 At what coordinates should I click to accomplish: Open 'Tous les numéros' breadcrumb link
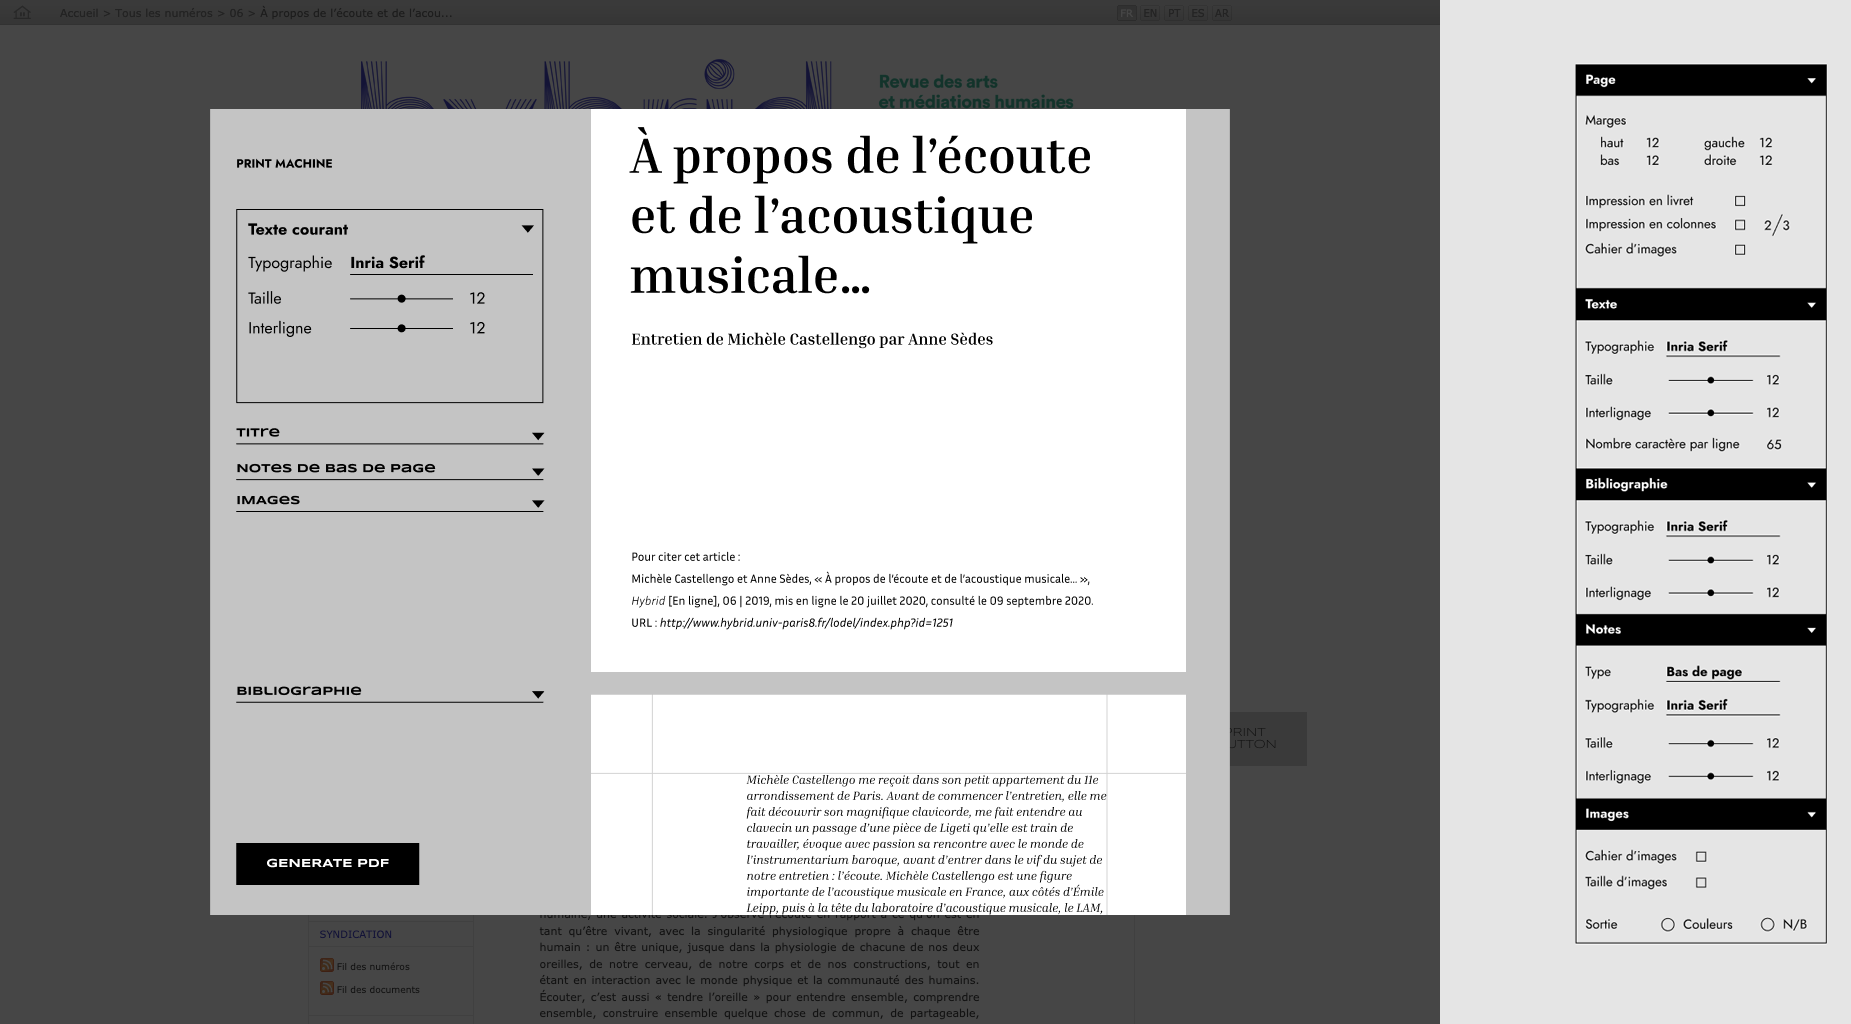pyautogui.click(x=163, y=13)
